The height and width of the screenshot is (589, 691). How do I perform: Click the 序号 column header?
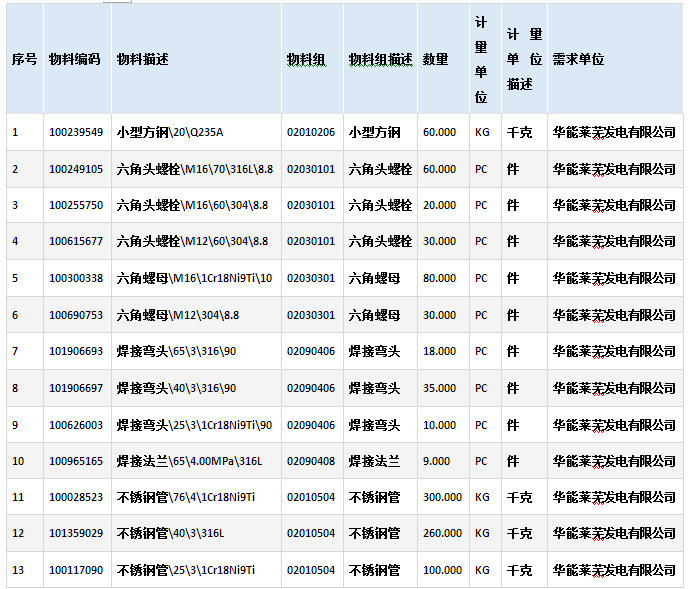coord(24,59)
